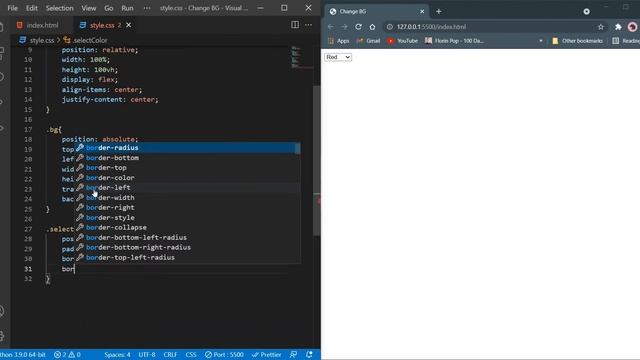Select the CSS language mode indicator
The width and height of the screenshot is (640, 360).
pyautogui.click(x=191, y=355)
